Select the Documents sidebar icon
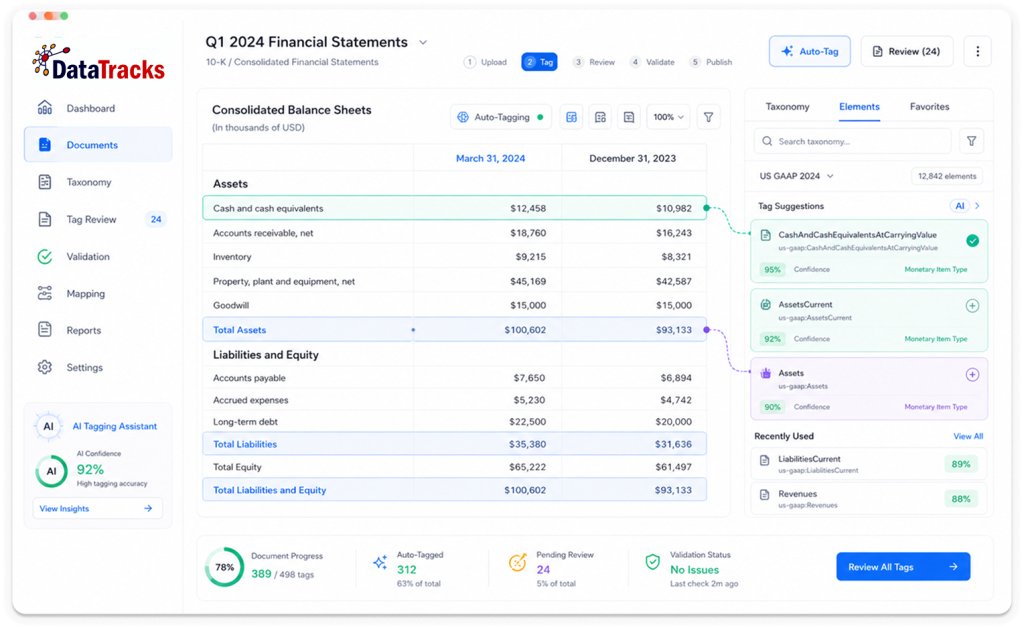The image size is (1024, 629). [x=44, y=145]
